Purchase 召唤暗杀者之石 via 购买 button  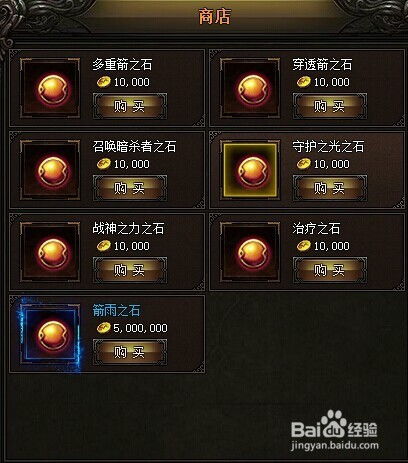coord(130,188)
